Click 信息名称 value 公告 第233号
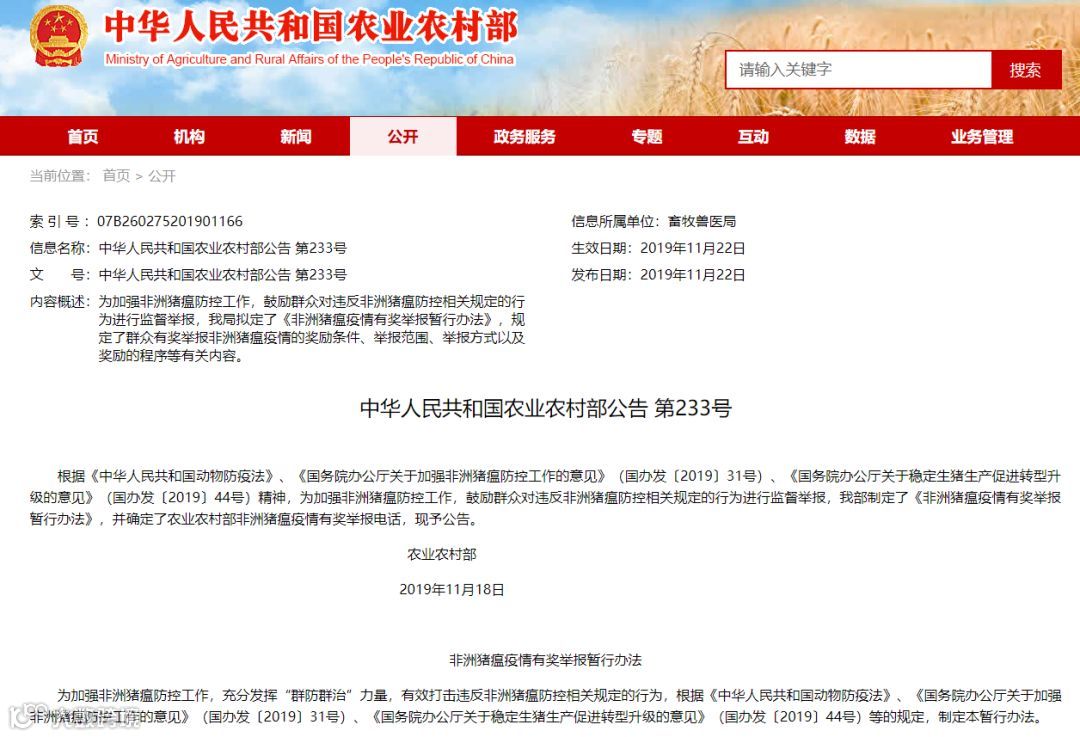This screenshot has height=737, width=1080. tap(222, 248)
